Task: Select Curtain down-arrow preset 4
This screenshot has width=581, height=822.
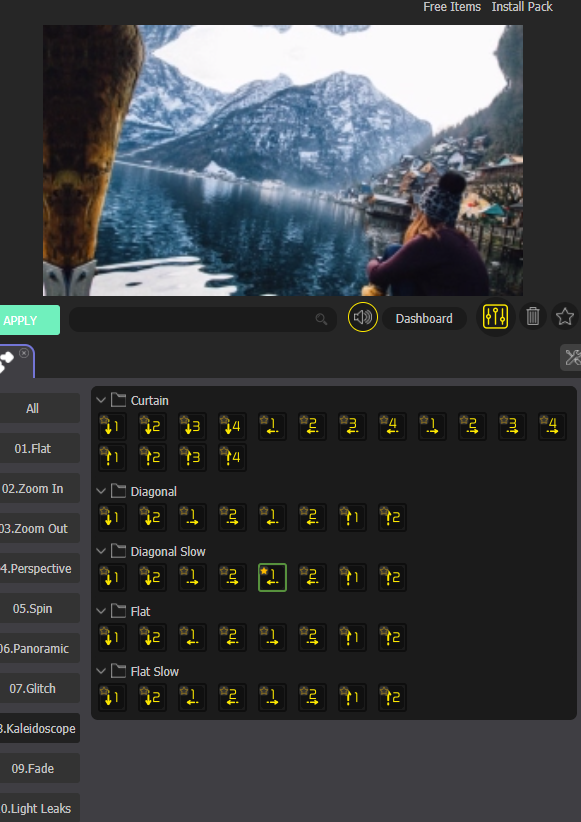Action: (x=232, y=426)
